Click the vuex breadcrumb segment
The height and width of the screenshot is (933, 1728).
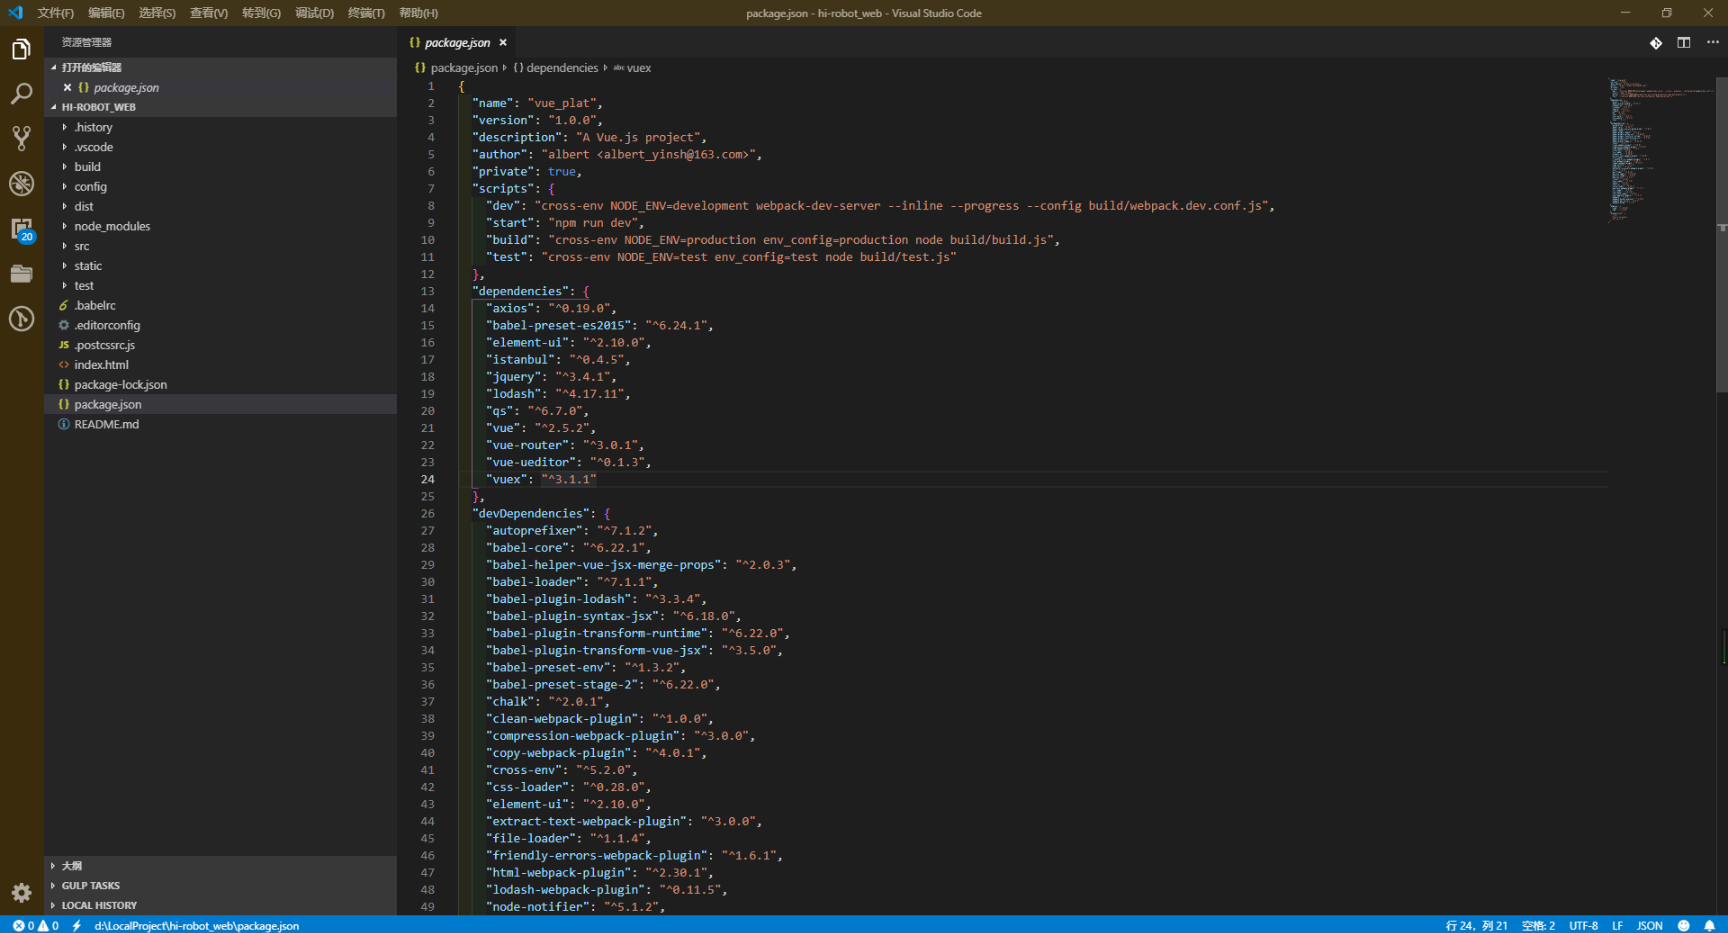[x=632, y=68]
